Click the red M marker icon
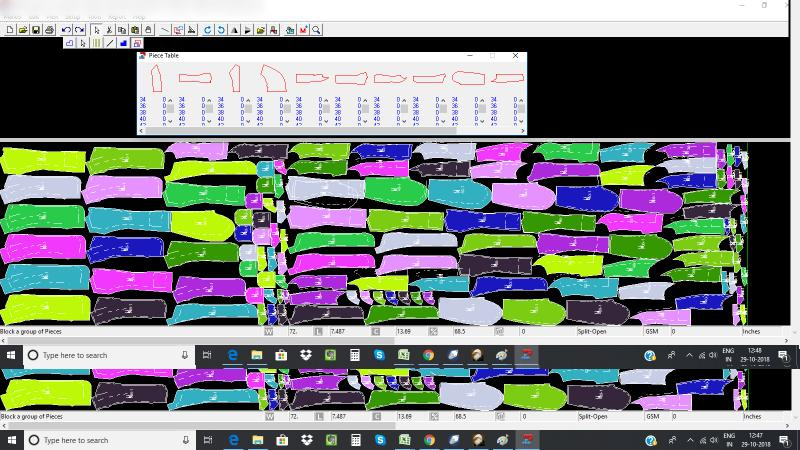This screenshot has width=800, height=450. 303,30
